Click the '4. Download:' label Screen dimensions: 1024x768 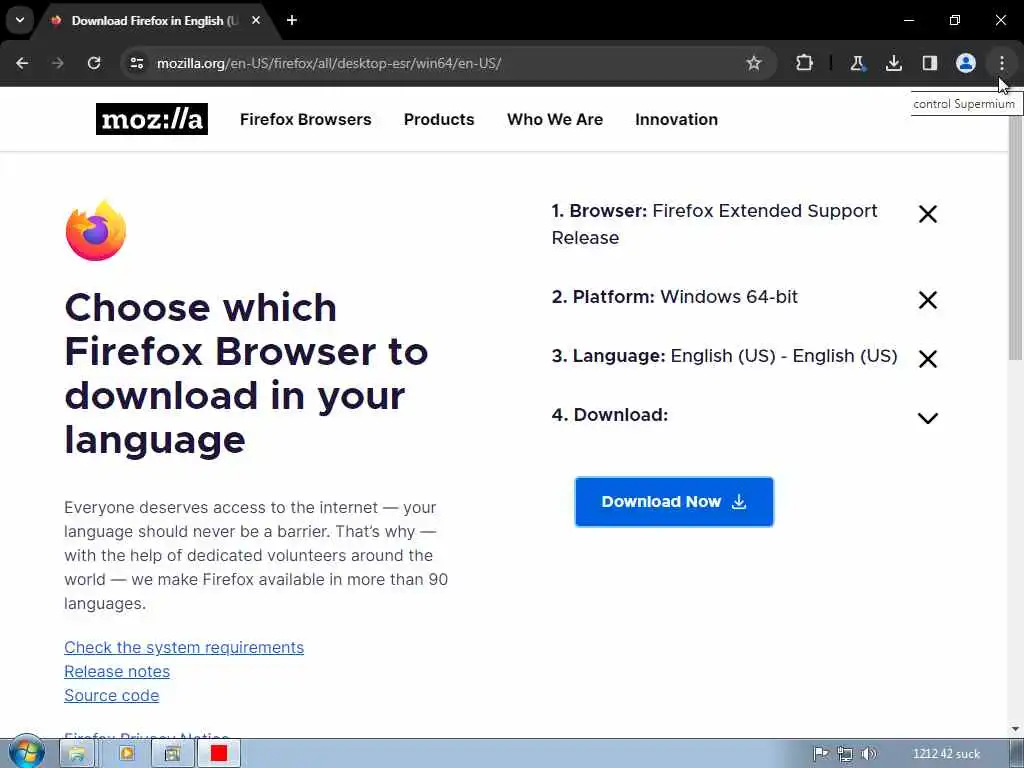[610, 415]
